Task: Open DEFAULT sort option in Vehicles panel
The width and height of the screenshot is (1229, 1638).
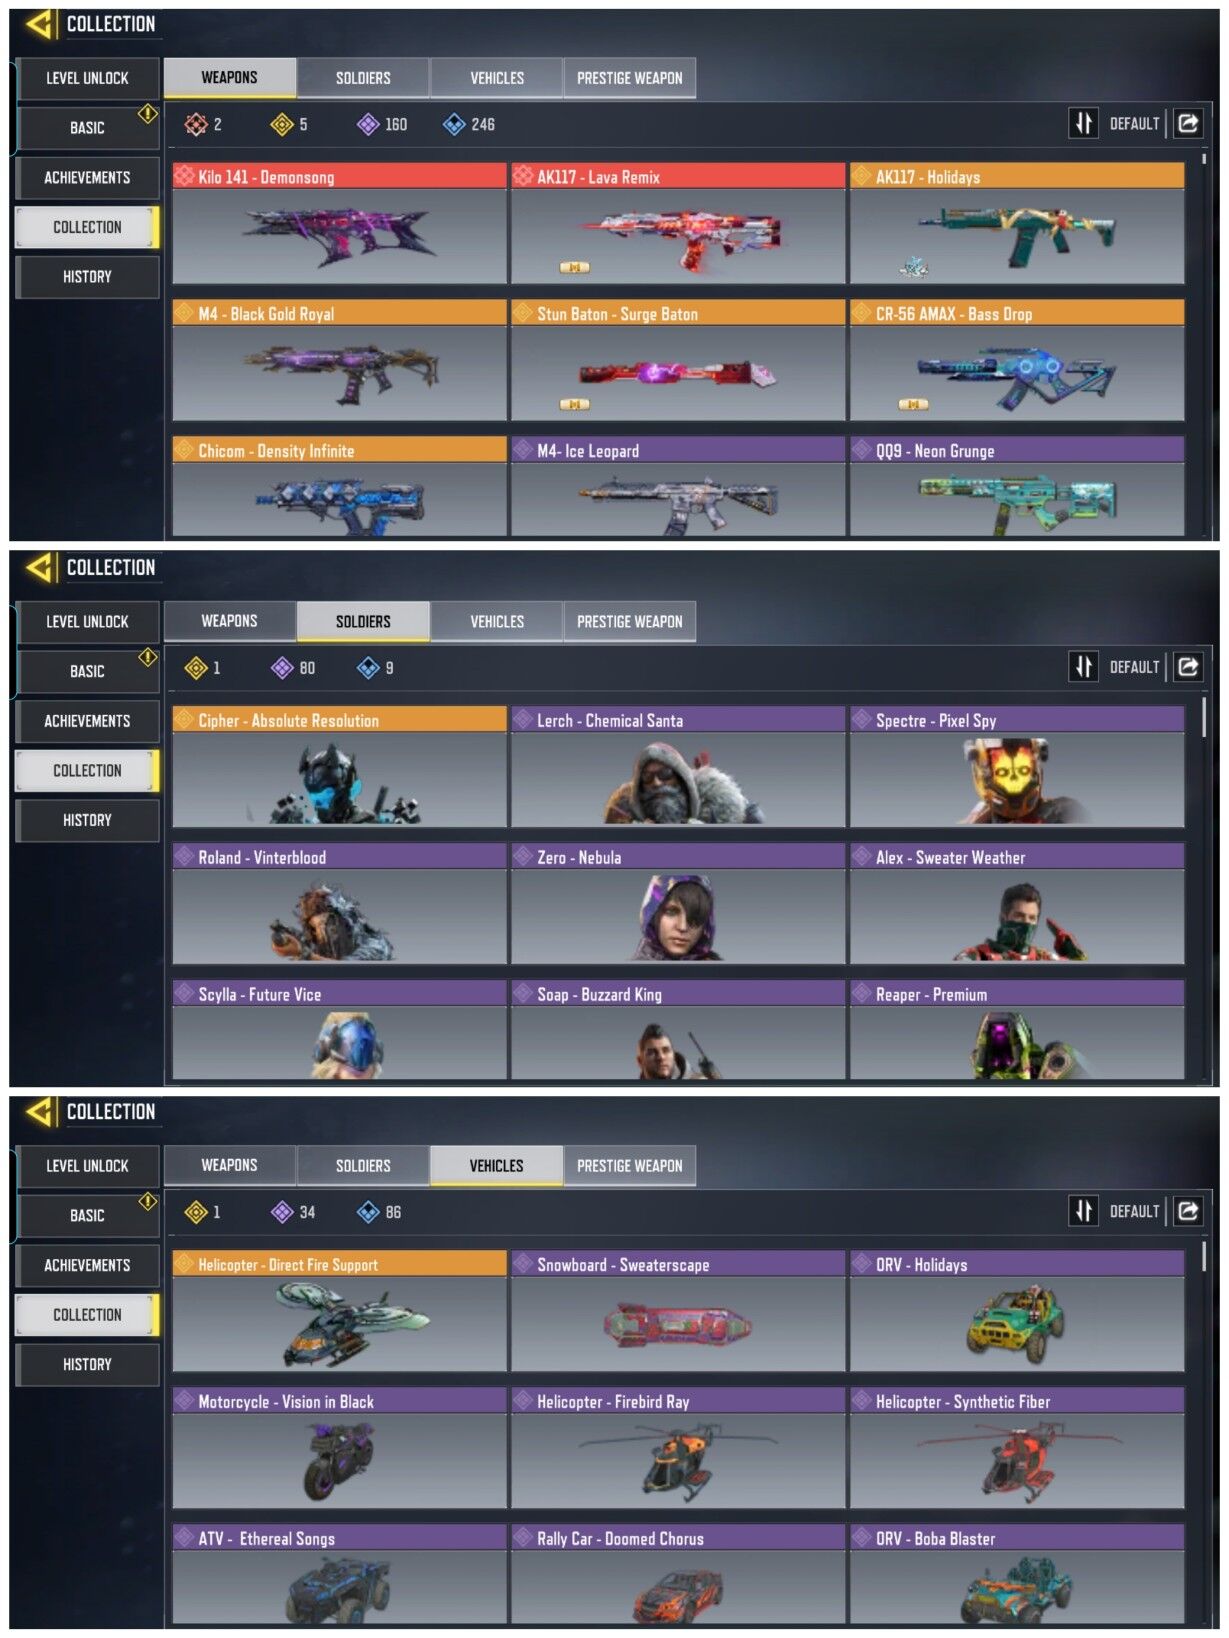Action: (x=1134, y=1212)
